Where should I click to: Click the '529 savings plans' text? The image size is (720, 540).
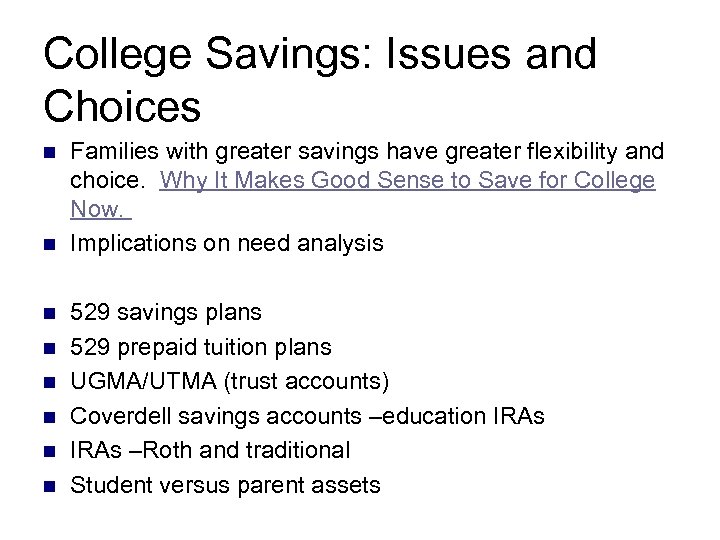(x=166, y=313)
